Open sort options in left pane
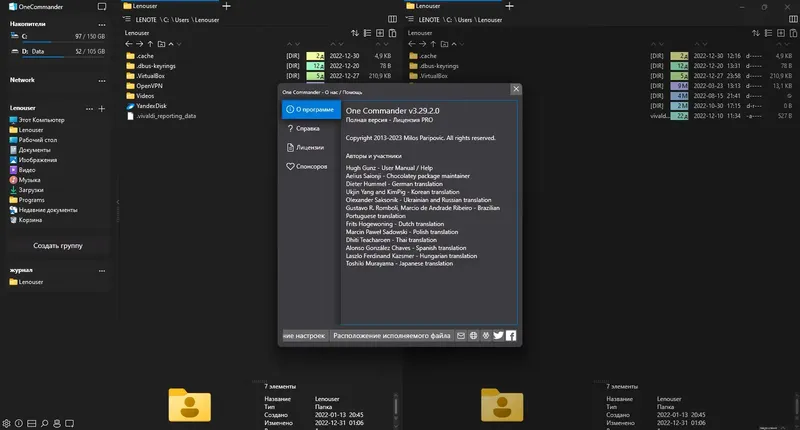 (x=355, y=33)
